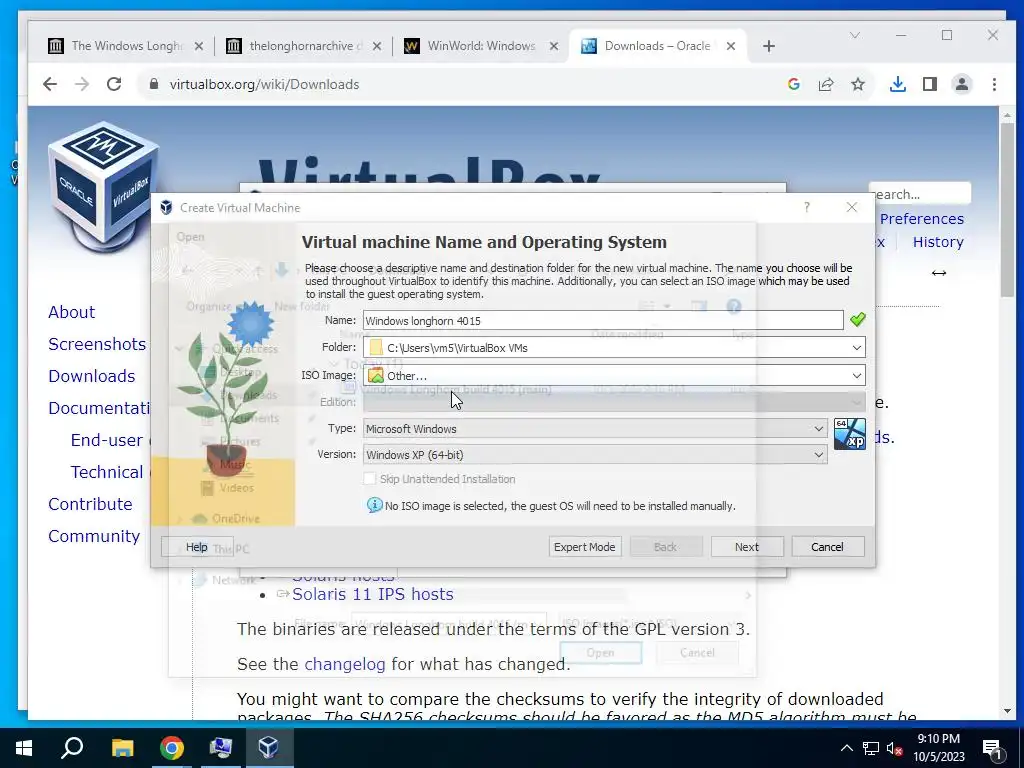Click the virtual machine Name field

[603, 321]
